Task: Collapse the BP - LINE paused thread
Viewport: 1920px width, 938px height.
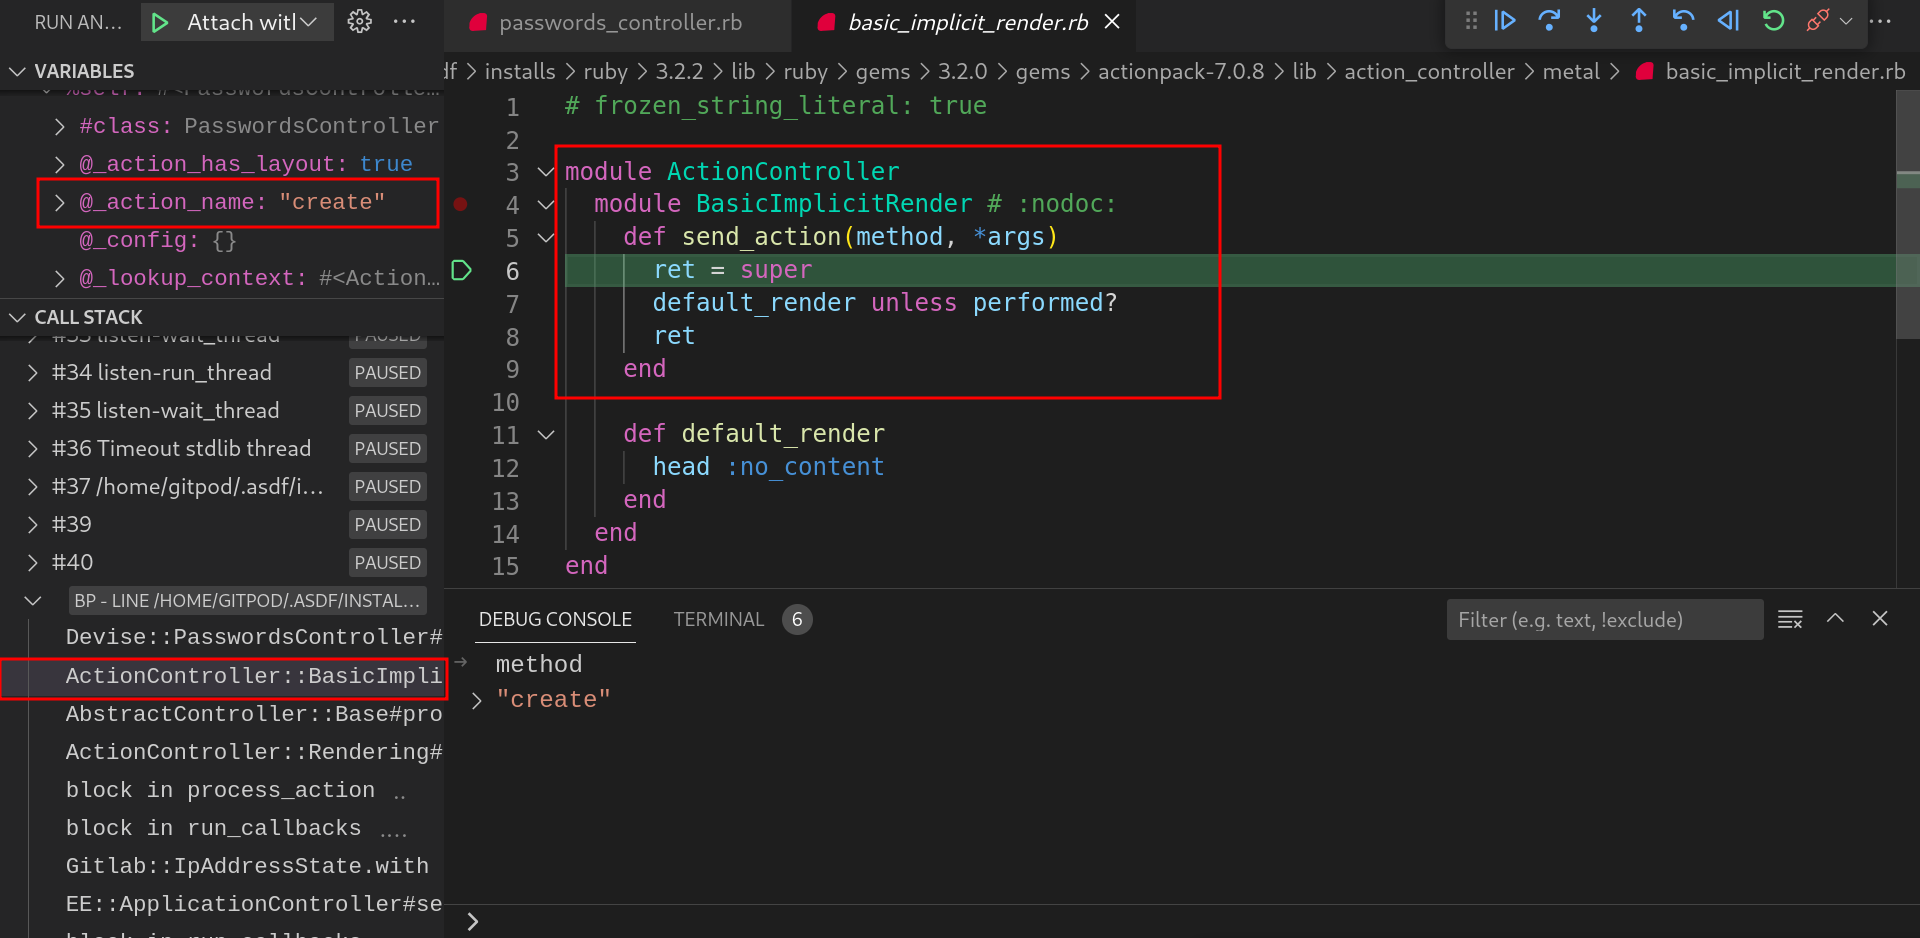Action: tap(32, 601)
